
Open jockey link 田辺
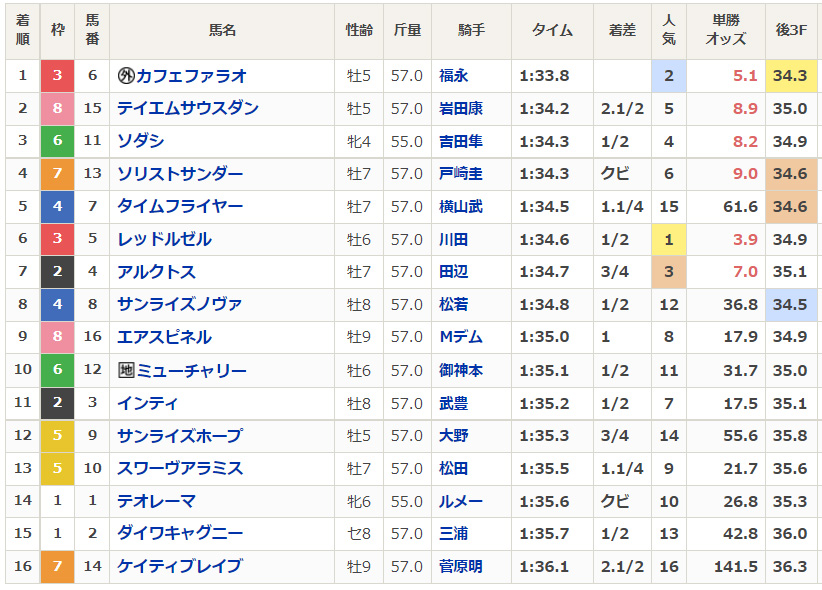(453, 272)
